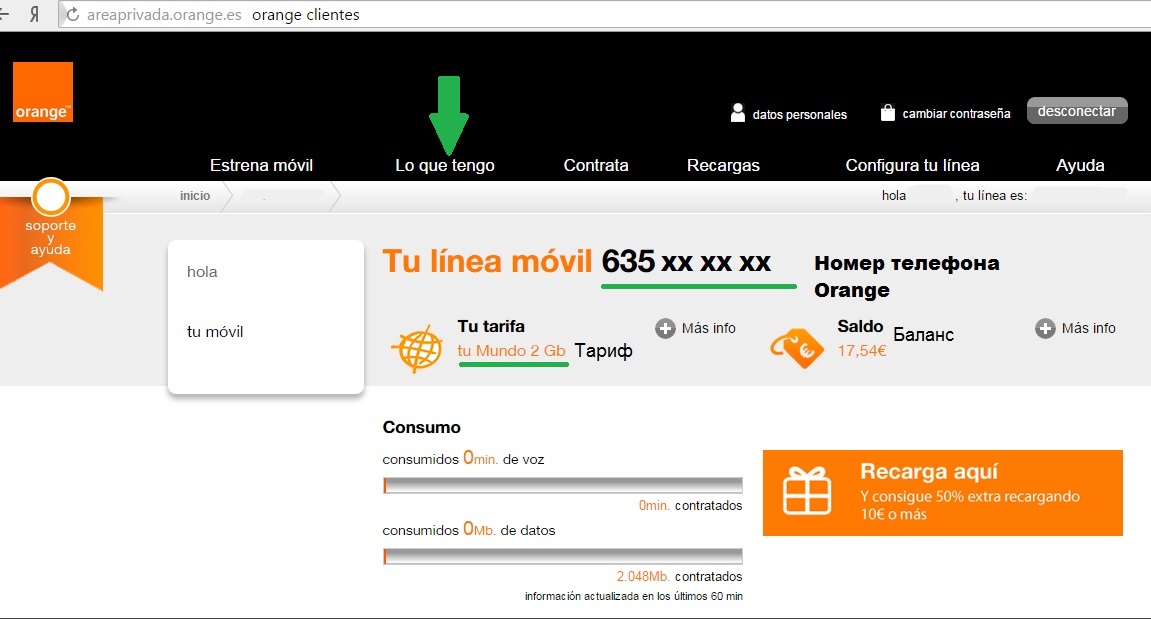Select tu móvil in the side panel

coord(215,332)
